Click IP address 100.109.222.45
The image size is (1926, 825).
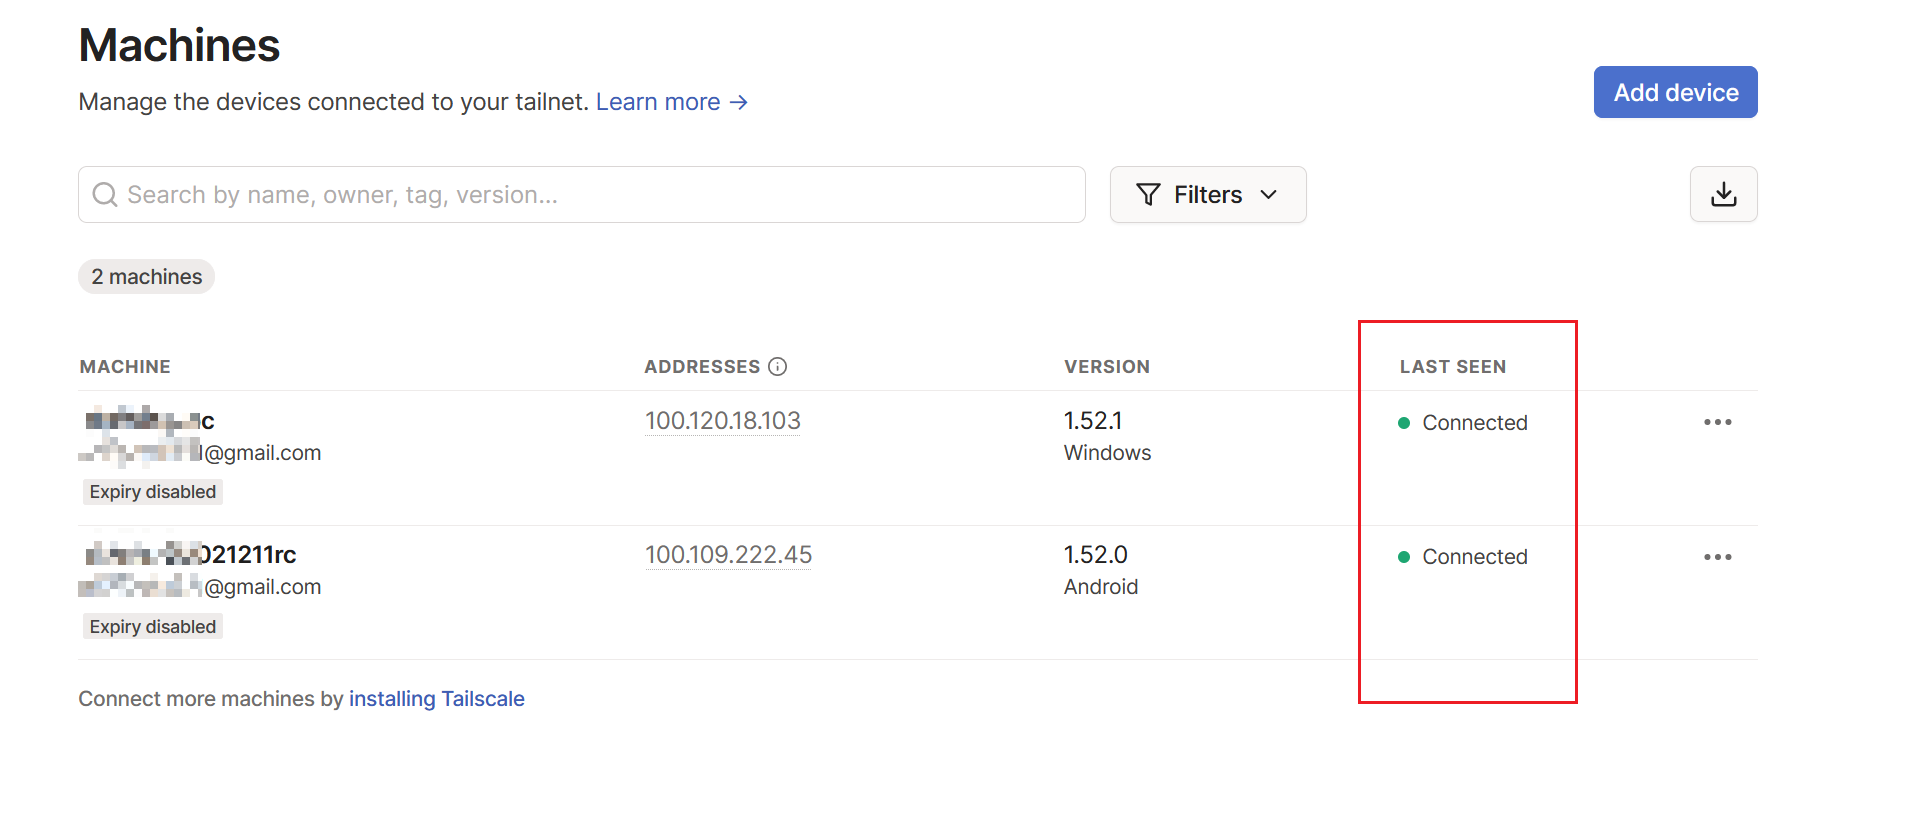point(728,555)
